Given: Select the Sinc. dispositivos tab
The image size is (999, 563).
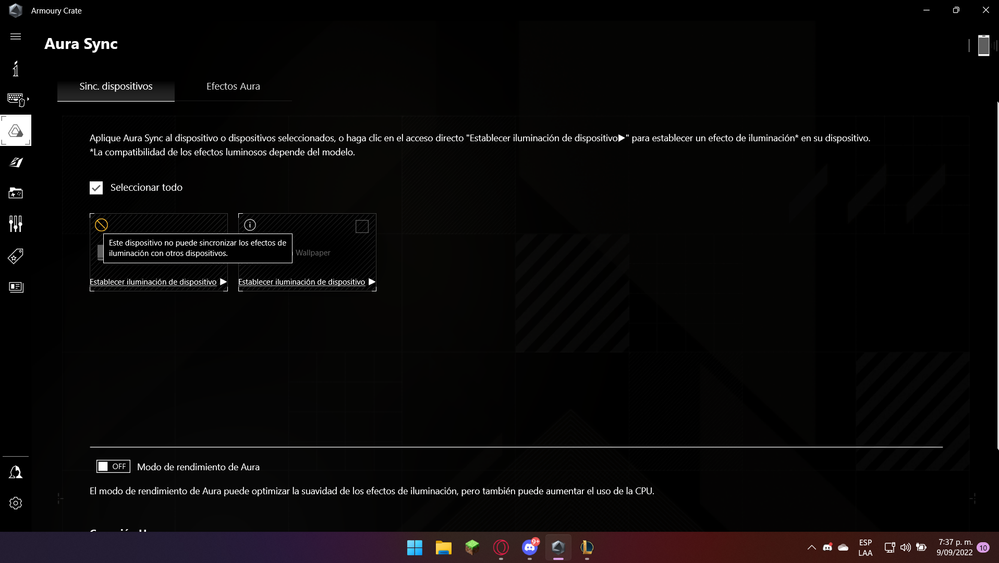Looking at the screenshot, I should coord(116,87).
